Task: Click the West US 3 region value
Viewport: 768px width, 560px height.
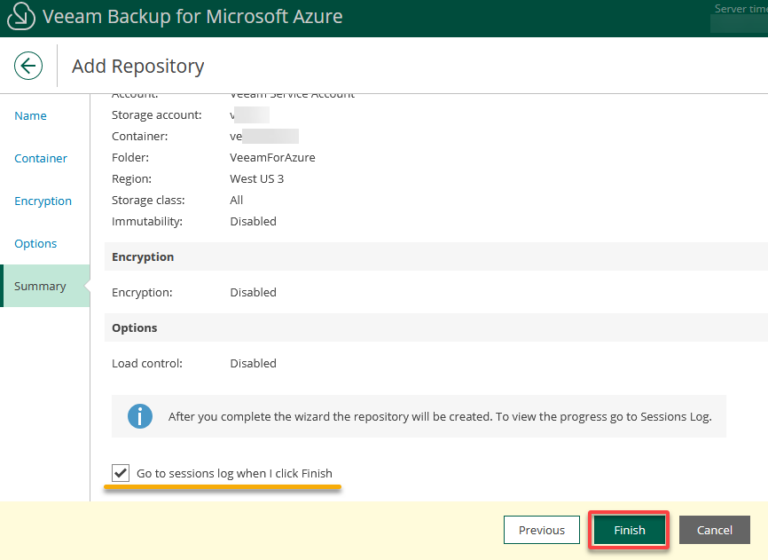Action: pos(257,179)
